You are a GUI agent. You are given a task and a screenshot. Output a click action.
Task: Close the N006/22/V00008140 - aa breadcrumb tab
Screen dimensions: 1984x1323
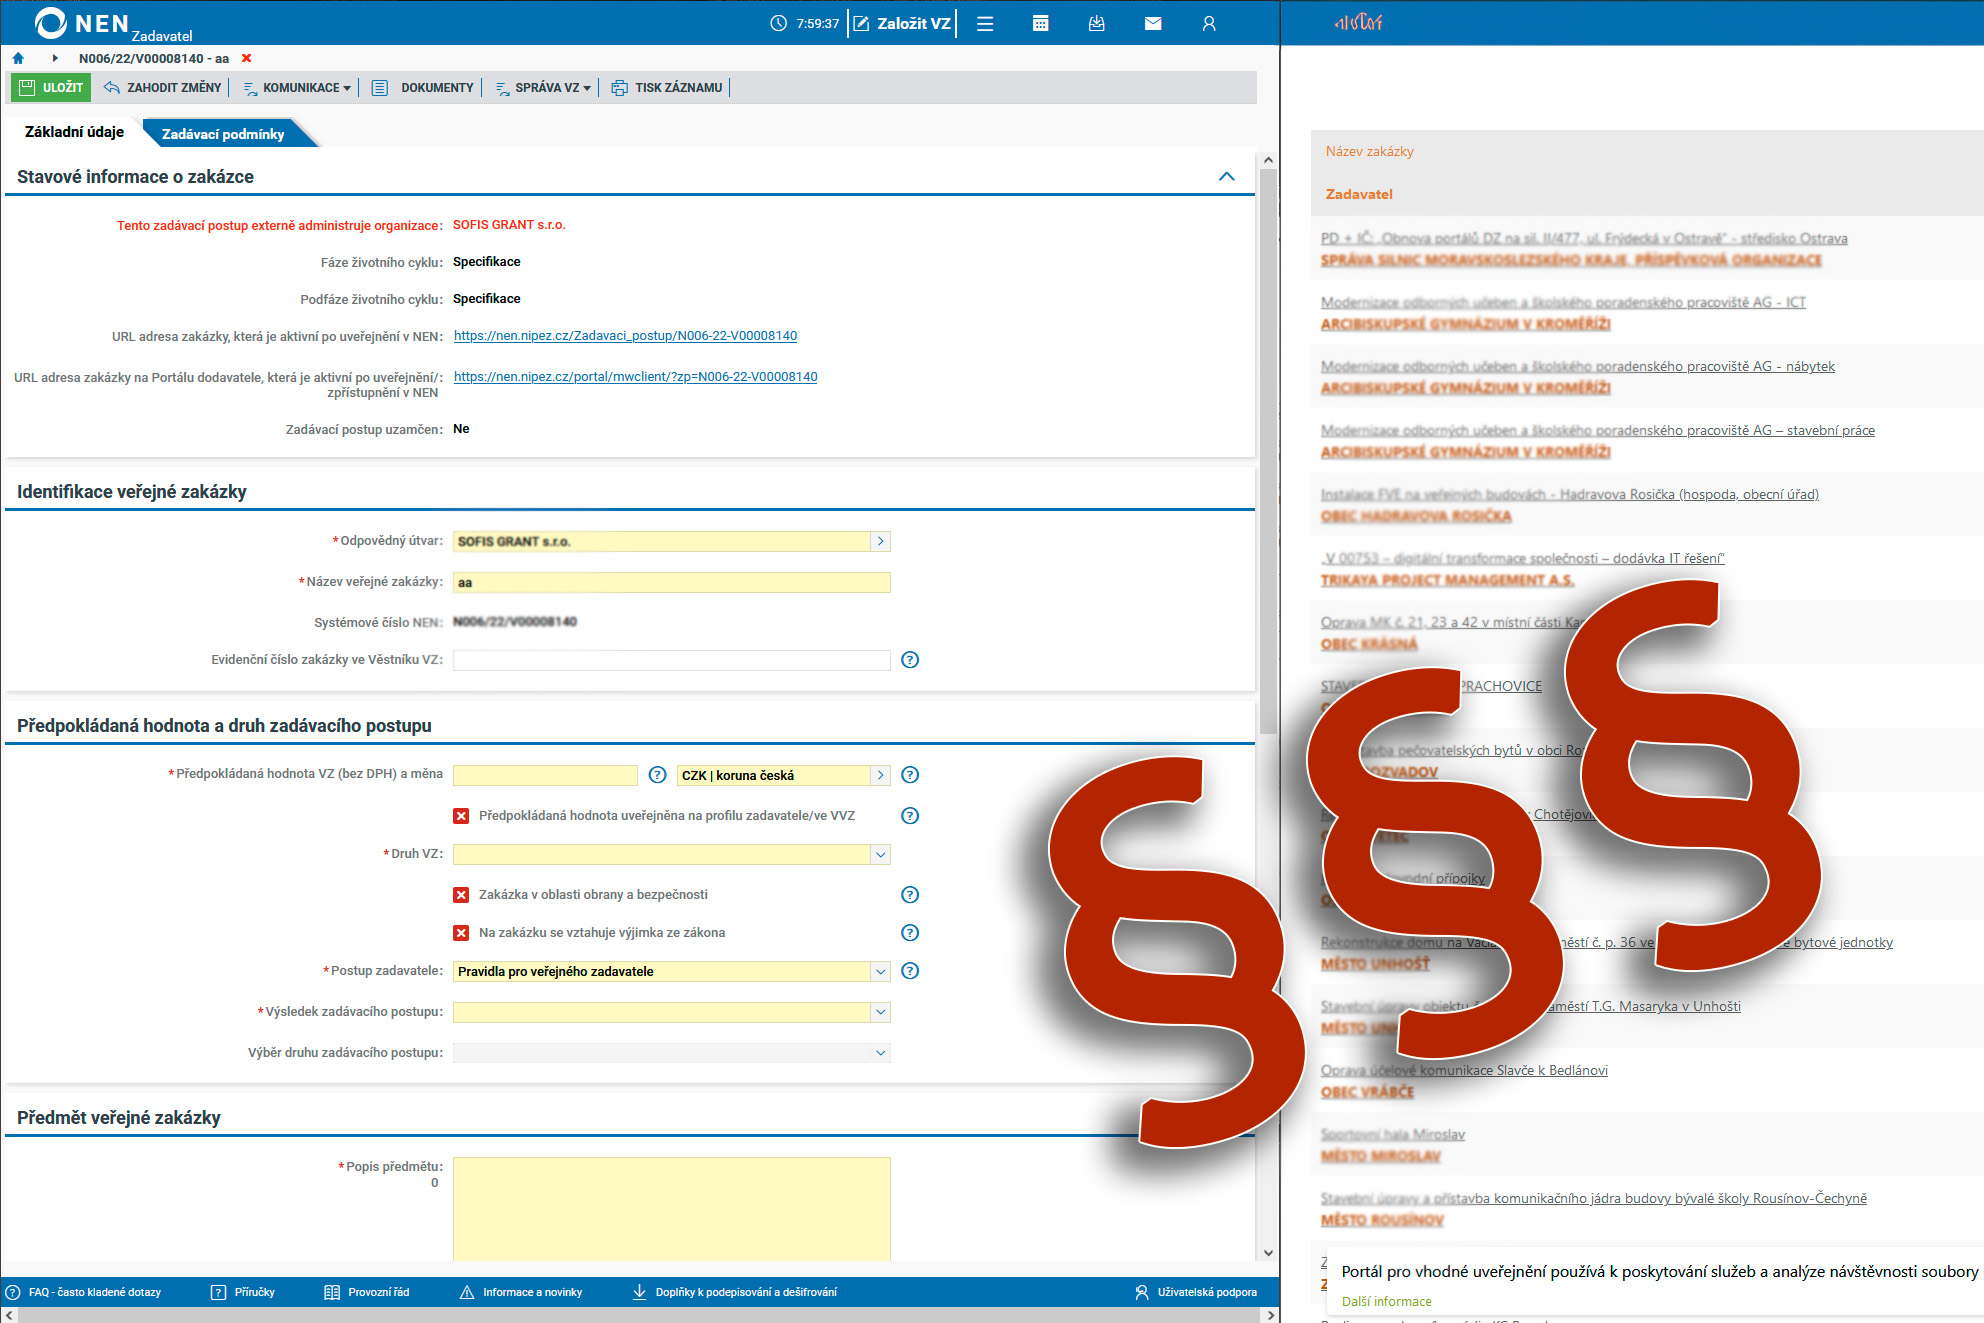click(247, 58)
